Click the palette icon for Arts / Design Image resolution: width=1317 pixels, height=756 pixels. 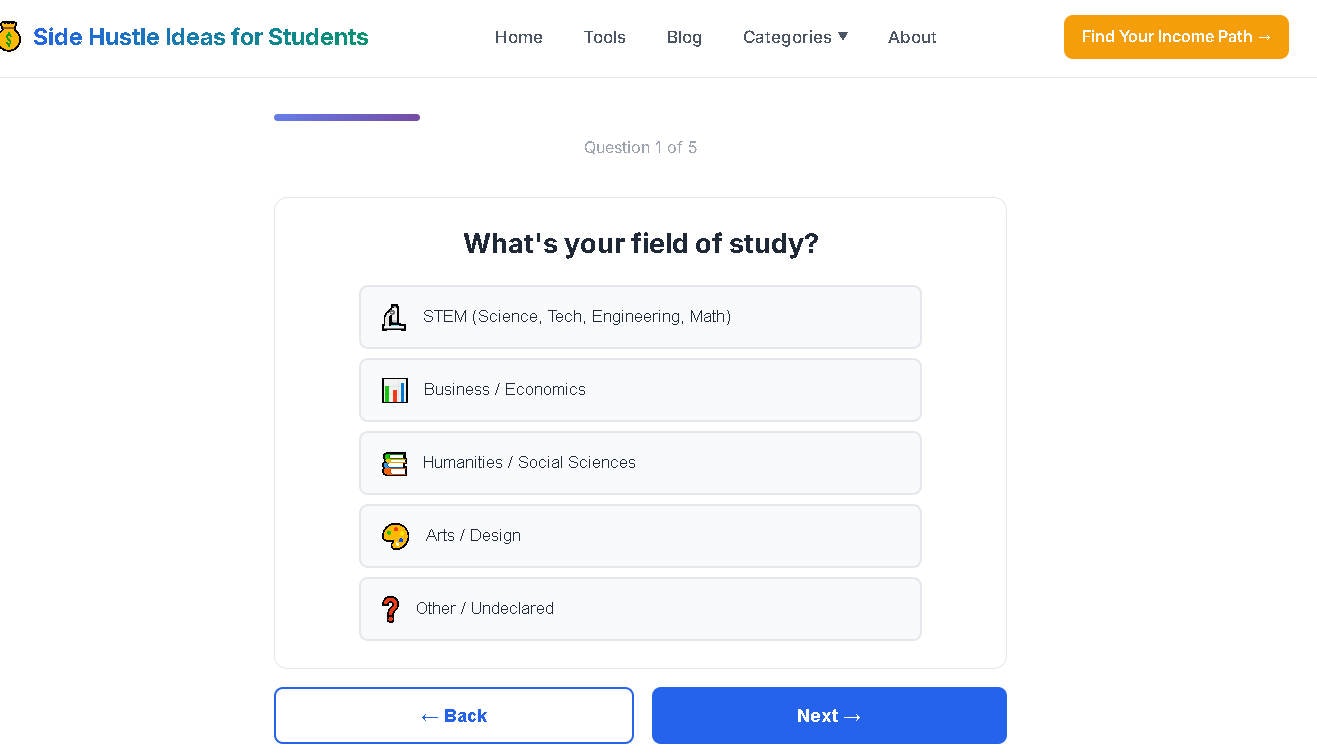(396, 536)
